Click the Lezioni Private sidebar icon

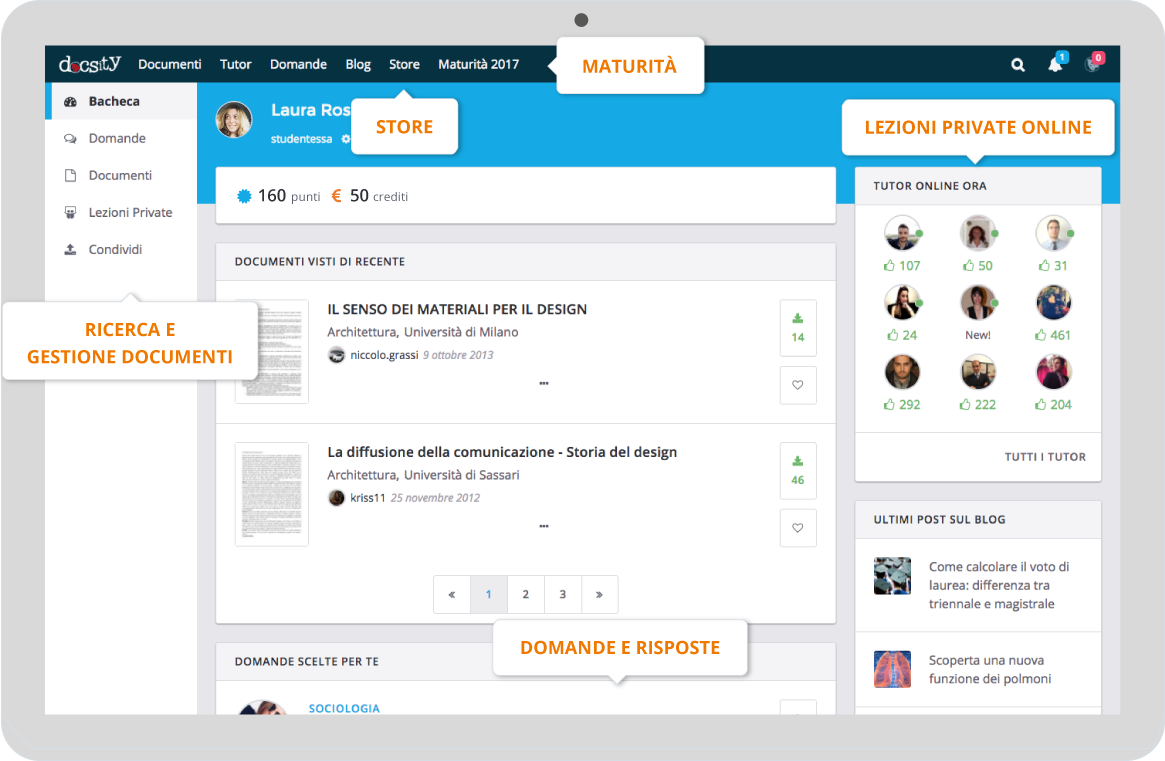(x=70, y=213)
